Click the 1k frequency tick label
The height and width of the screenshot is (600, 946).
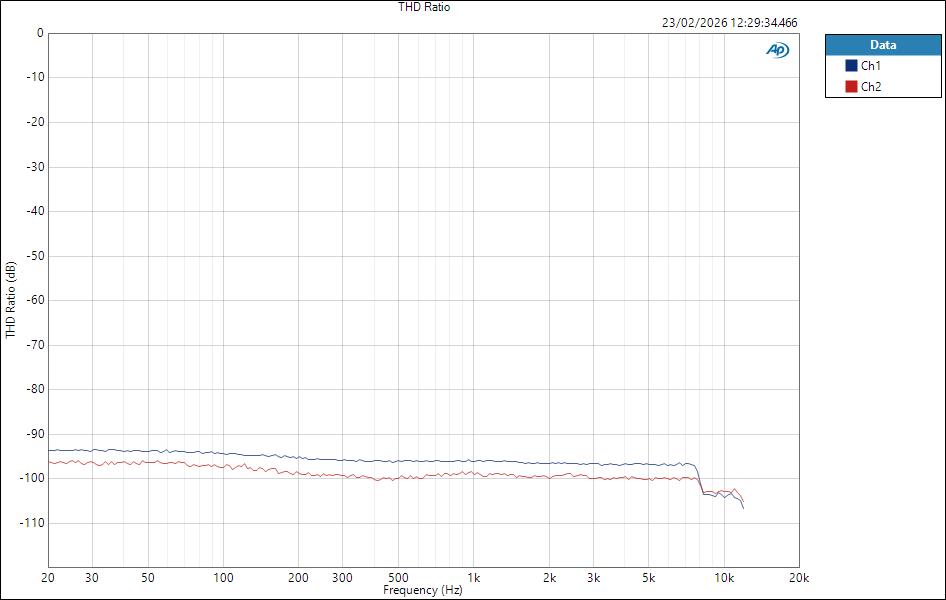click(475, 579)
